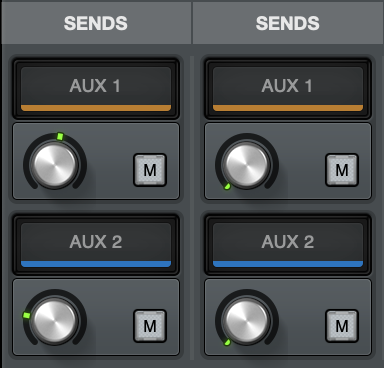
Task: Click green level marker on left AUX 2 knob
Action: click(x=26, y=315)
